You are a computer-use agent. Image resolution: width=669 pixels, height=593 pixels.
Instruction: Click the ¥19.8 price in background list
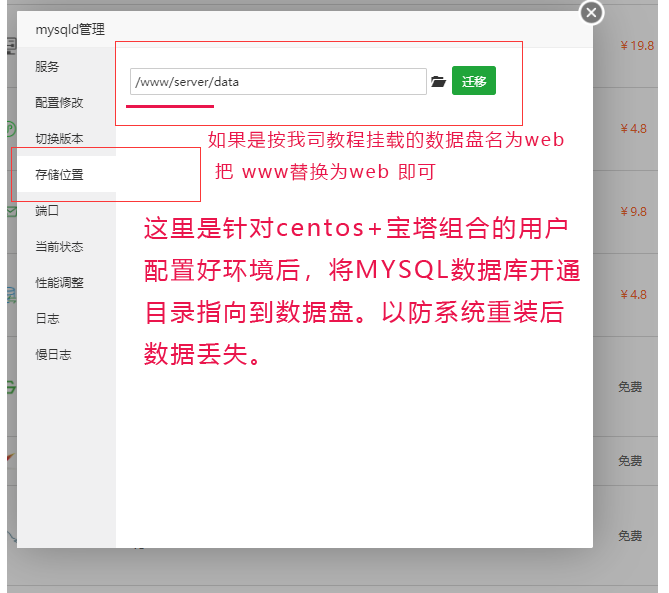636,46
